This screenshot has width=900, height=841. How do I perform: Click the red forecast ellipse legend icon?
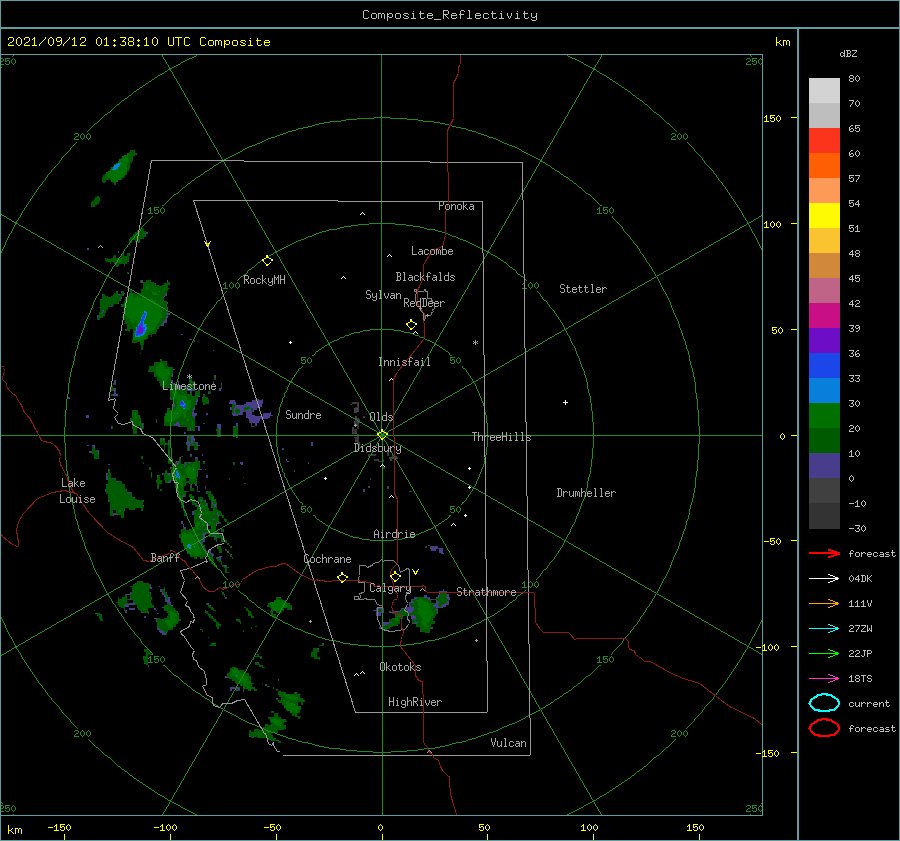(824, 728)
